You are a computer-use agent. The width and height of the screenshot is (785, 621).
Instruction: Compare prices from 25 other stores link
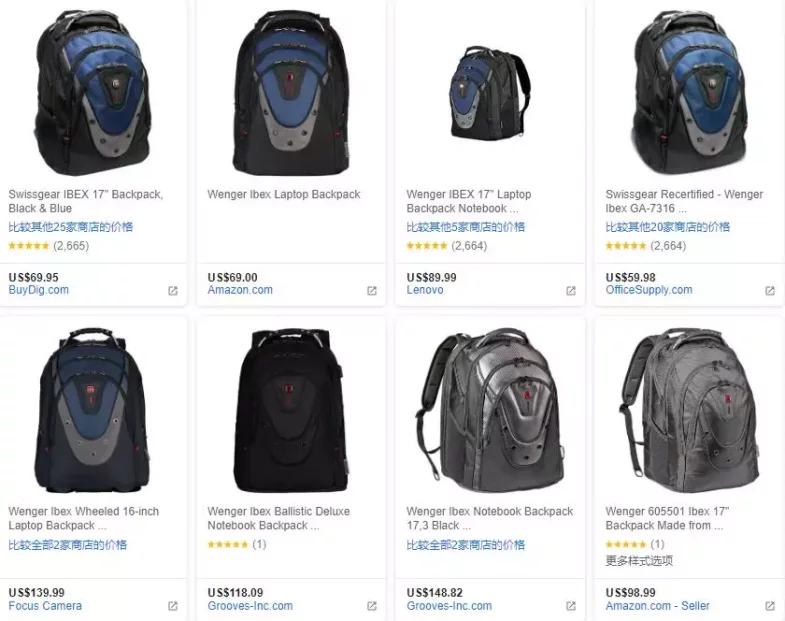coord(71,227)
